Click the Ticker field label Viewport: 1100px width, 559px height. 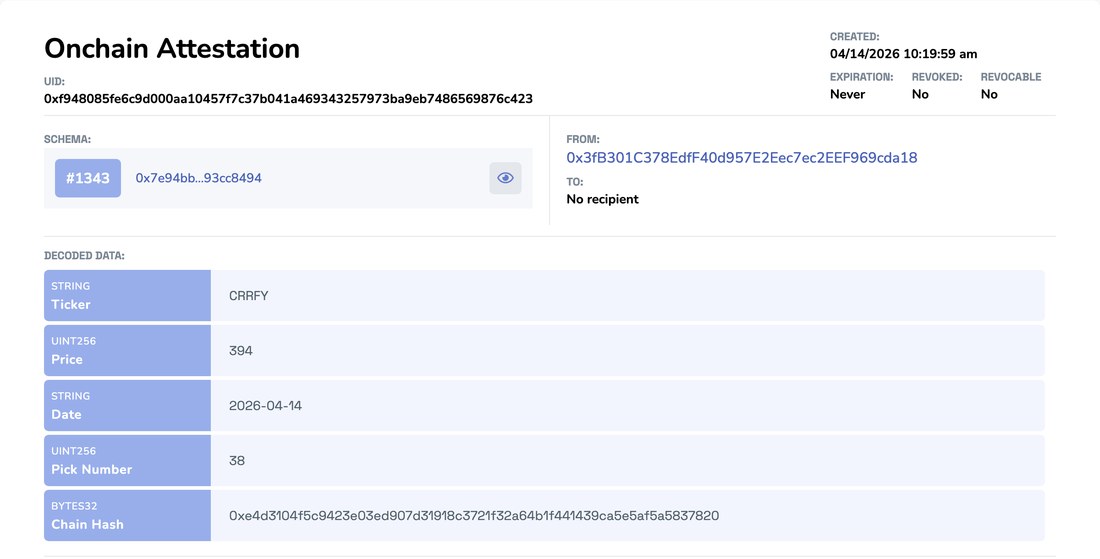click(x=71, y=304)
